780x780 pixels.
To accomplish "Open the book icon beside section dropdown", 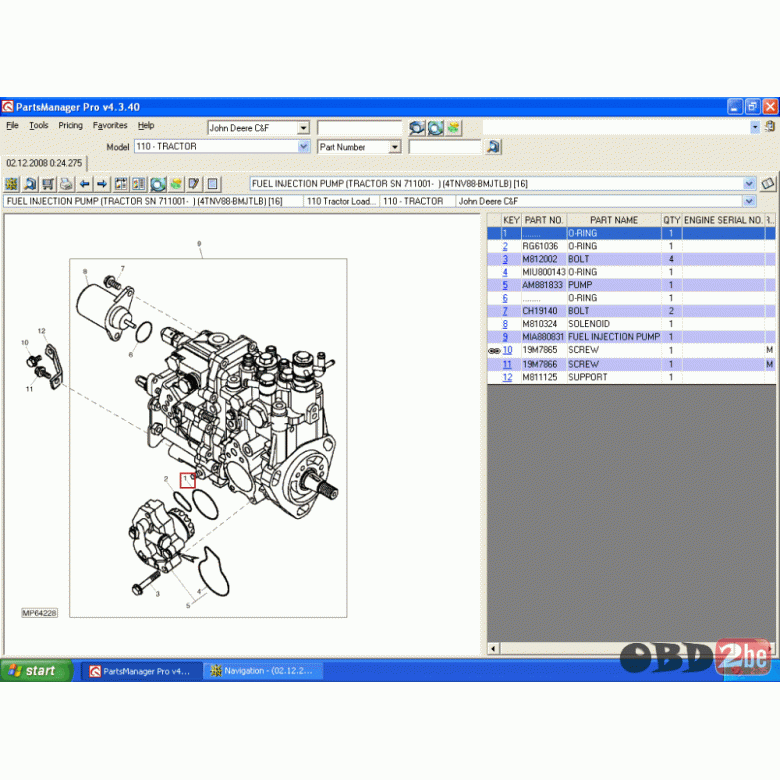I will tap(768, 184).
